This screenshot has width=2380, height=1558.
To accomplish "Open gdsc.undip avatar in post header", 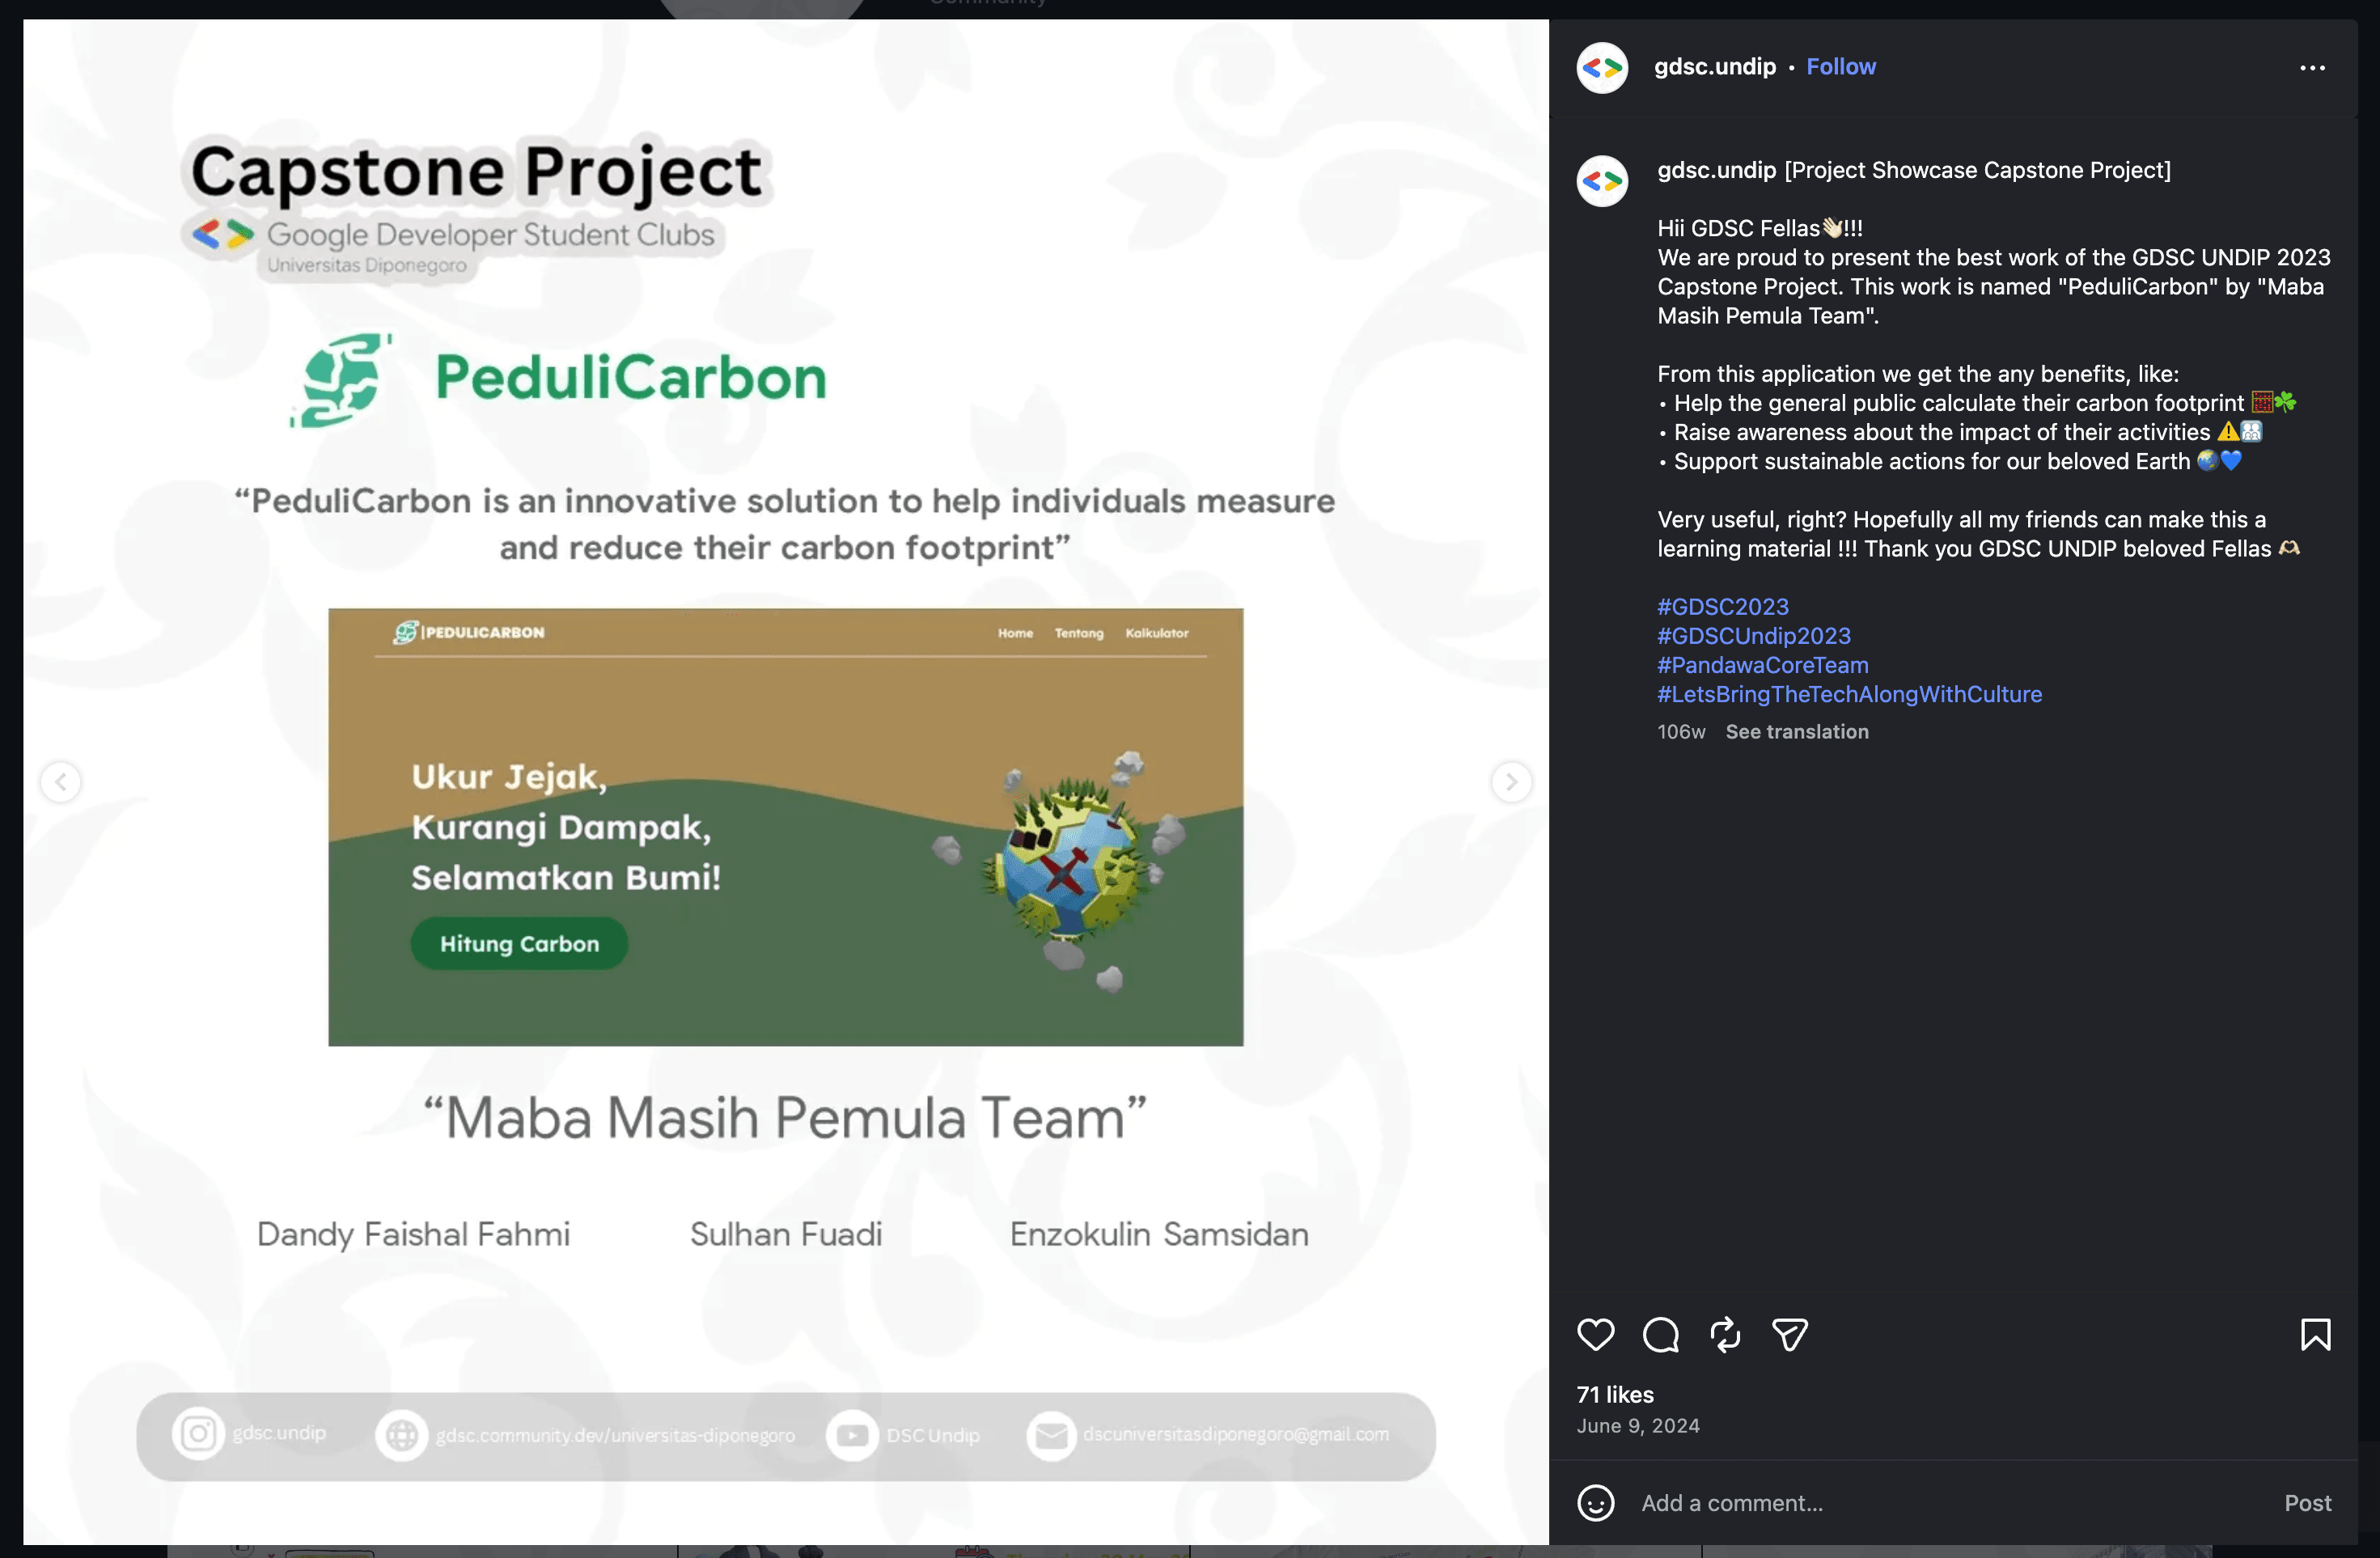I will point(1602,67).
